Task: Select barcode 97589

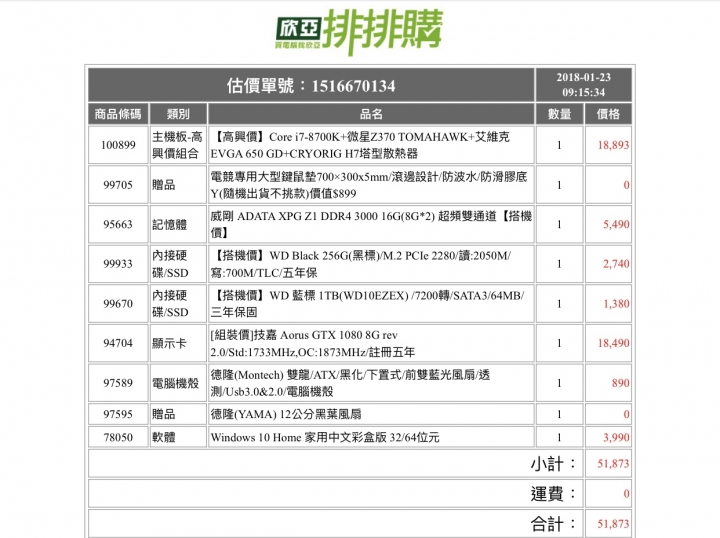Action: pyautogui.click(x=118, y=383)
